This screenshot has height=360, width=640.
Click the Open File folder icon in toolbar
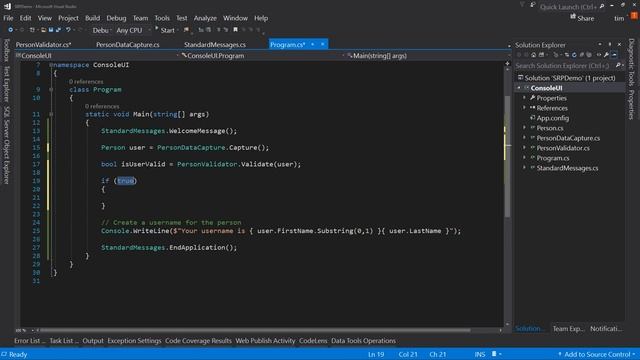[x=44, y=30]
